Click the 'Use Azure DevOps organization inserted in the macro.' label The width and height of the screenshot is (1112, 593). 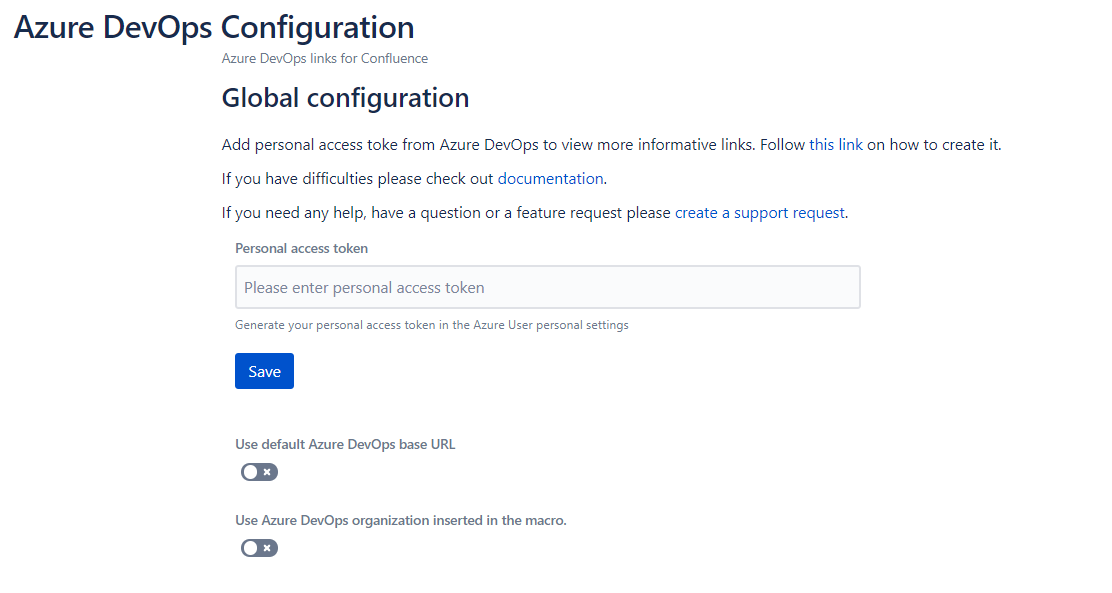click(x=399, y=520)
